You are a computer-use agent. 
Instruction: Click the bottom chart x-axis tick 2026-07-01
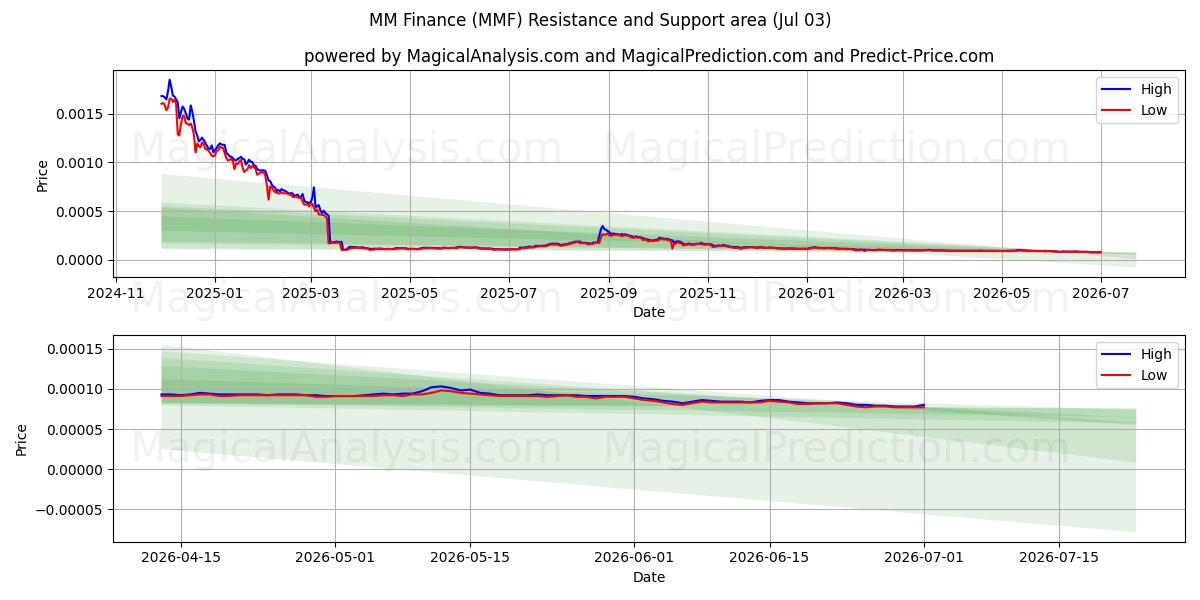pyautogui.click(x=925, y=559)
